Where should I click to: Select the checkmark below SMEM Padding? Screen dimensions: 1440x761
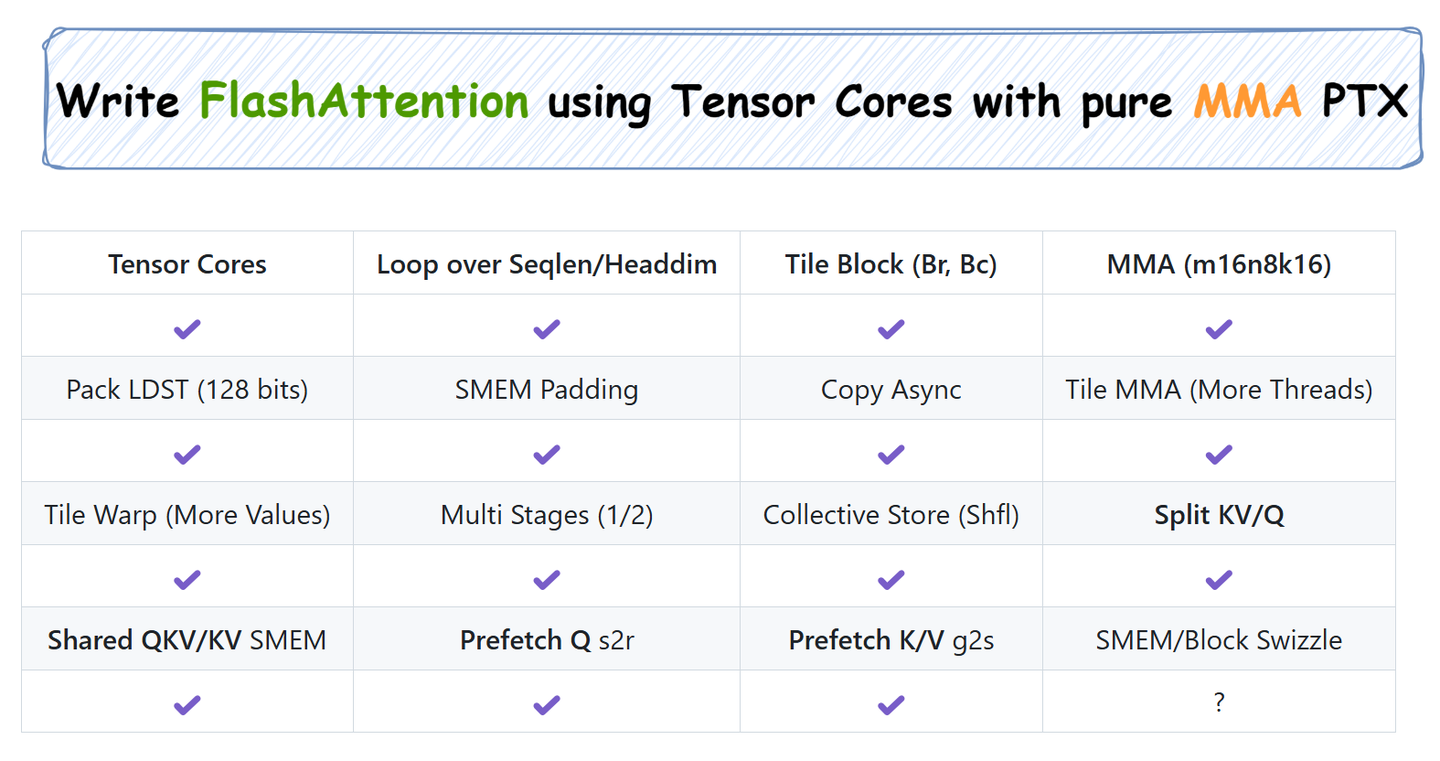[x=546, y=455]
